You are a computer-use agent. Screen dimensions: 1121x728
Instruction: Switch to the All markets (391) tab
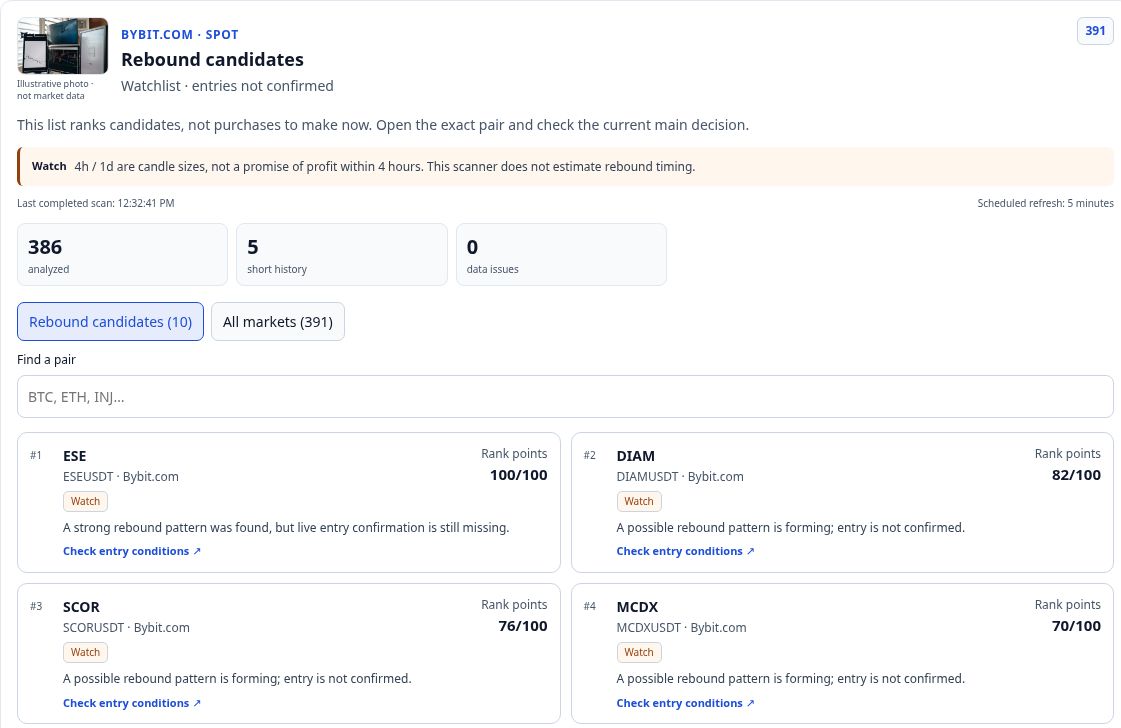coord(277,322)
